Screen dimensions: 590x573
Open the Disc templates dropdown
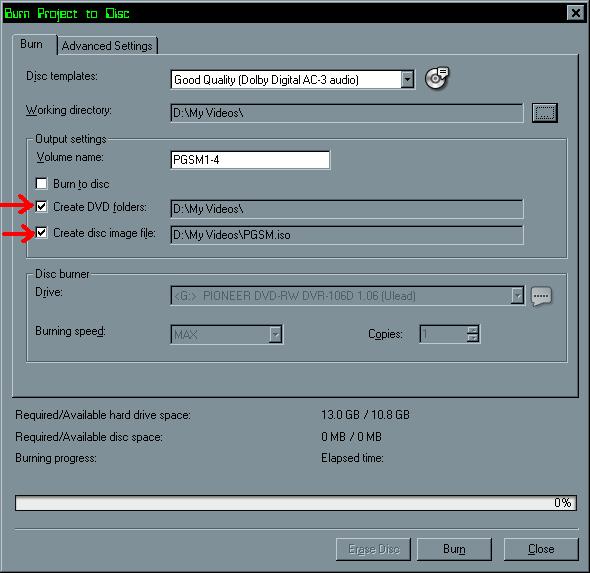click(407, 79)
